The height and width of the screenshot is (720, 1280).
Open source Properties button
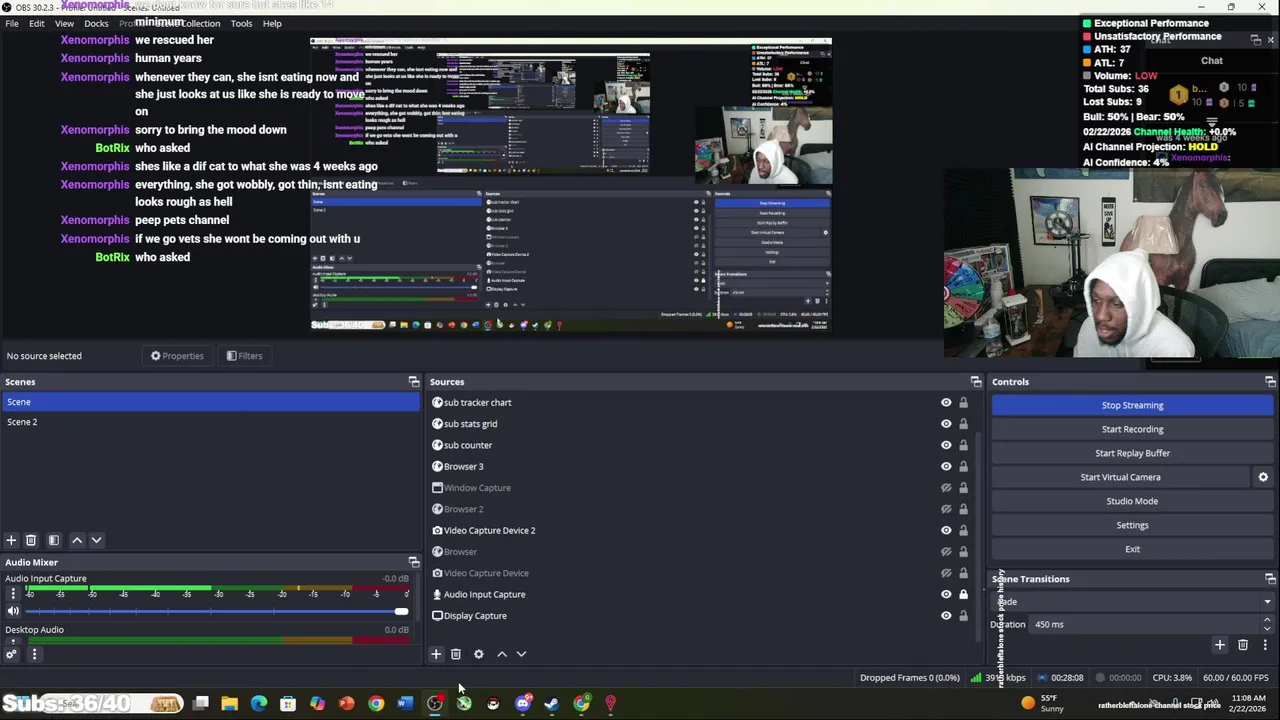(177, 356)
